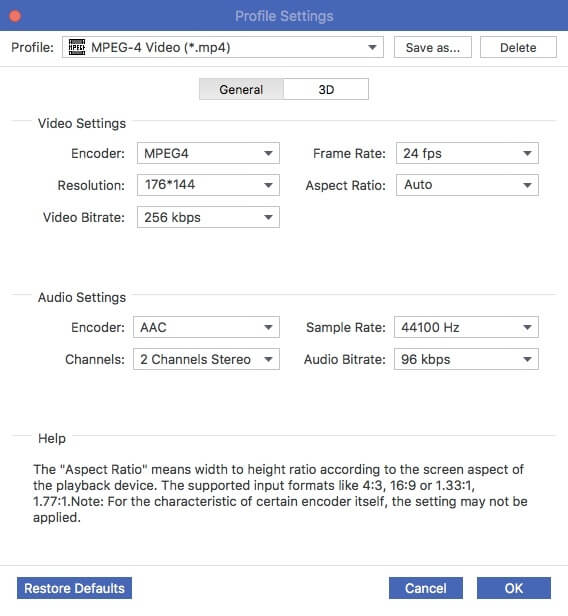
Task: Expand the Channels 2 Channels Stereo dropdown
Action: coord(206,359)
